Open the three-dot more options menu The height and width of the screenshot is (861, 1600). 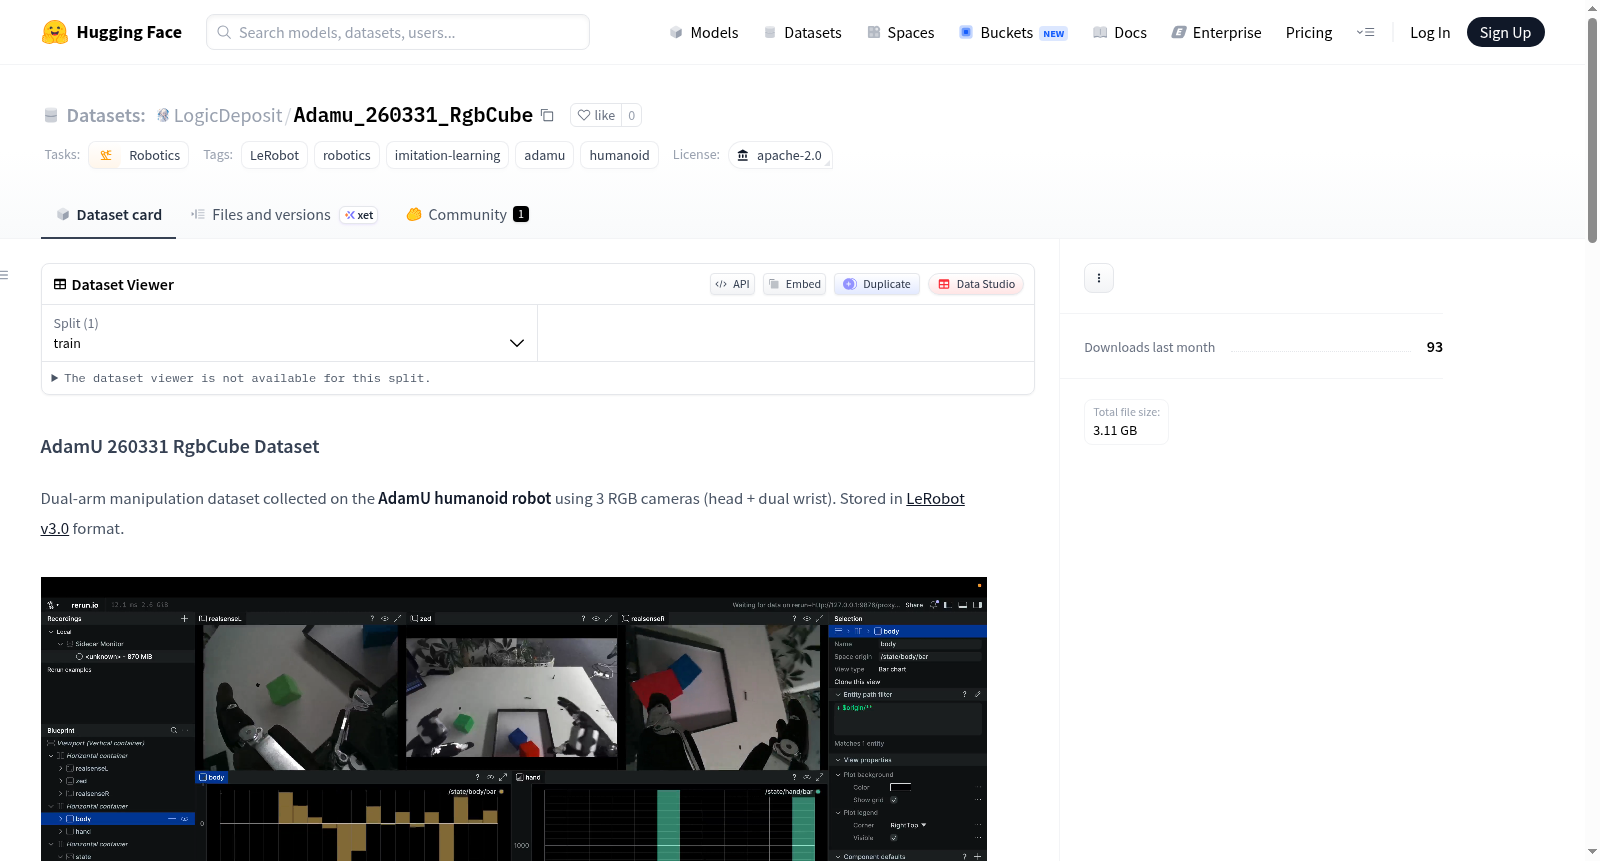[x=1099, y=278]
